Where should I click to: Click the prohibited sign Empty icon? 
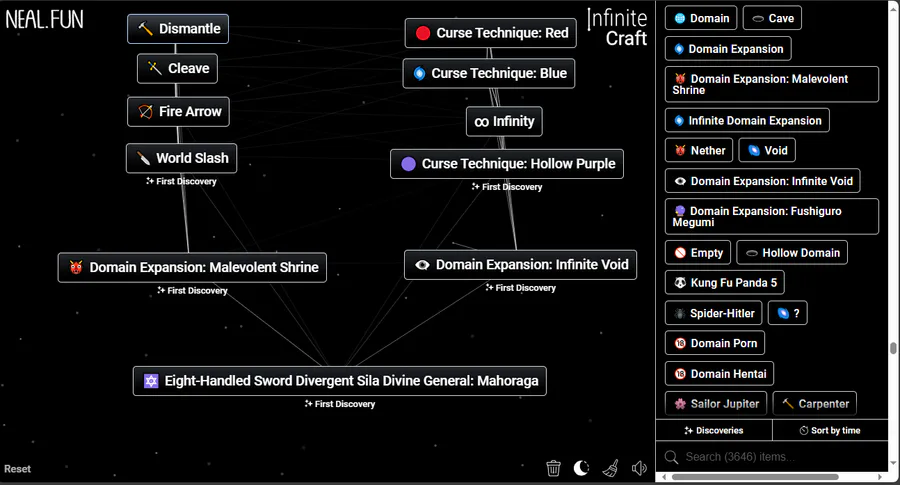tap(680, 253)
